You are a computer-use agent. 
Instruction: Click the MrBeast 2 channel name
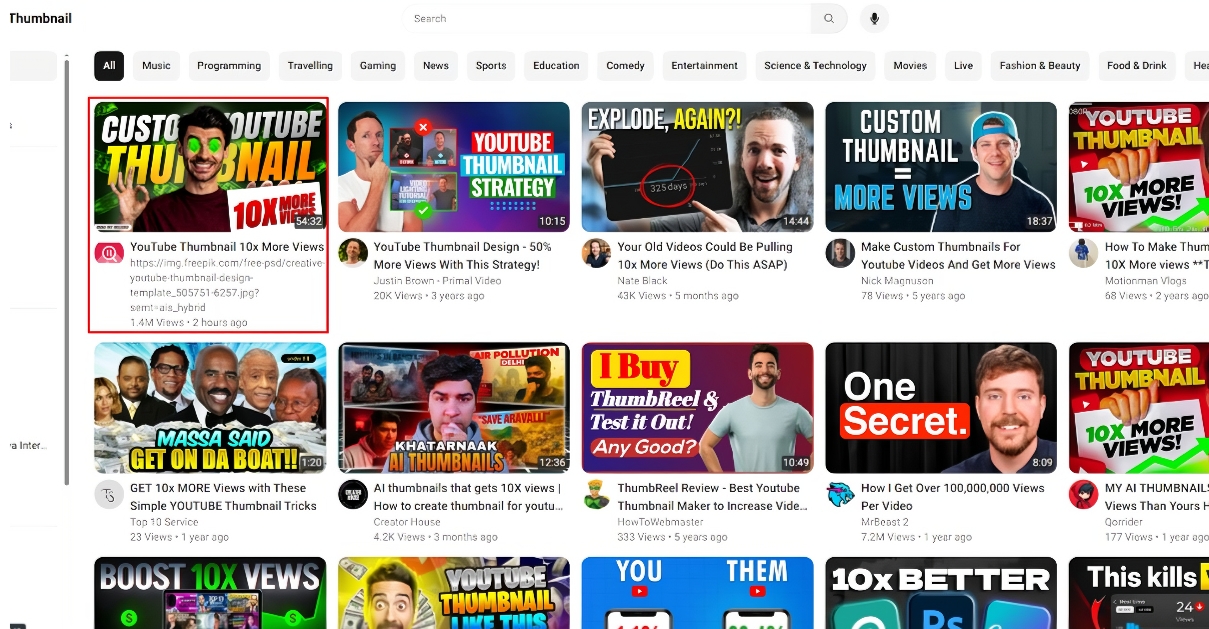[x=885, y=522]
